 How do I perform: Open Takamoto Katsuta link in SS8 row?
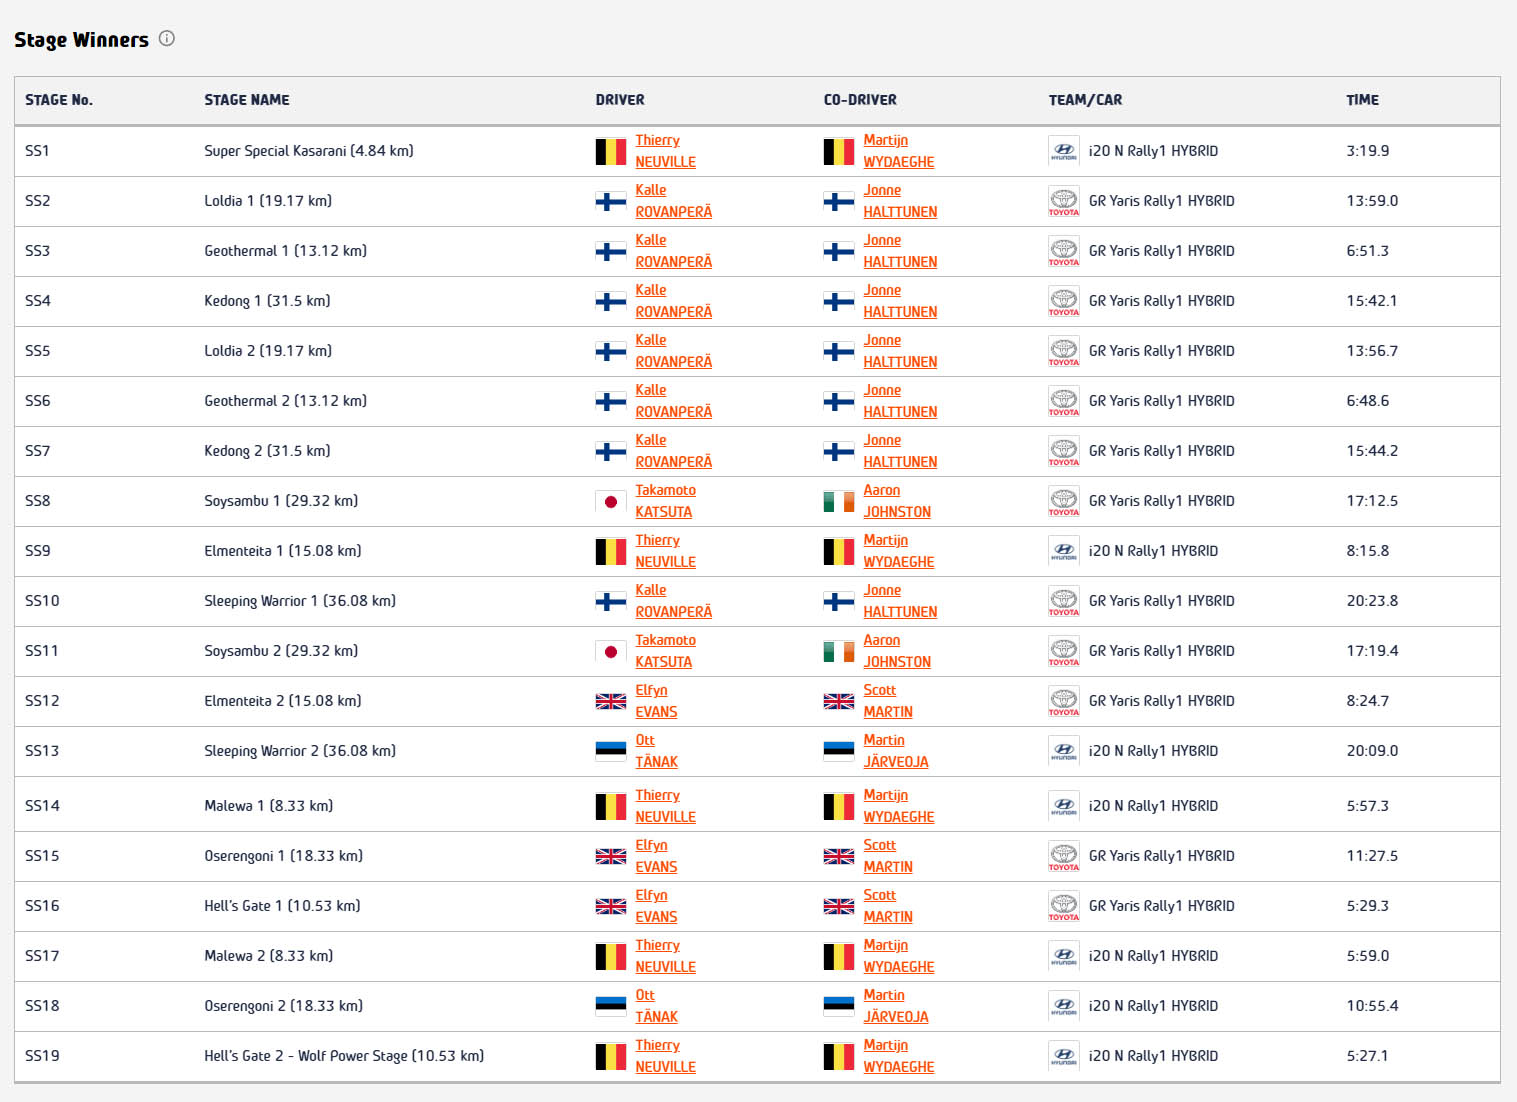[665, 501]
